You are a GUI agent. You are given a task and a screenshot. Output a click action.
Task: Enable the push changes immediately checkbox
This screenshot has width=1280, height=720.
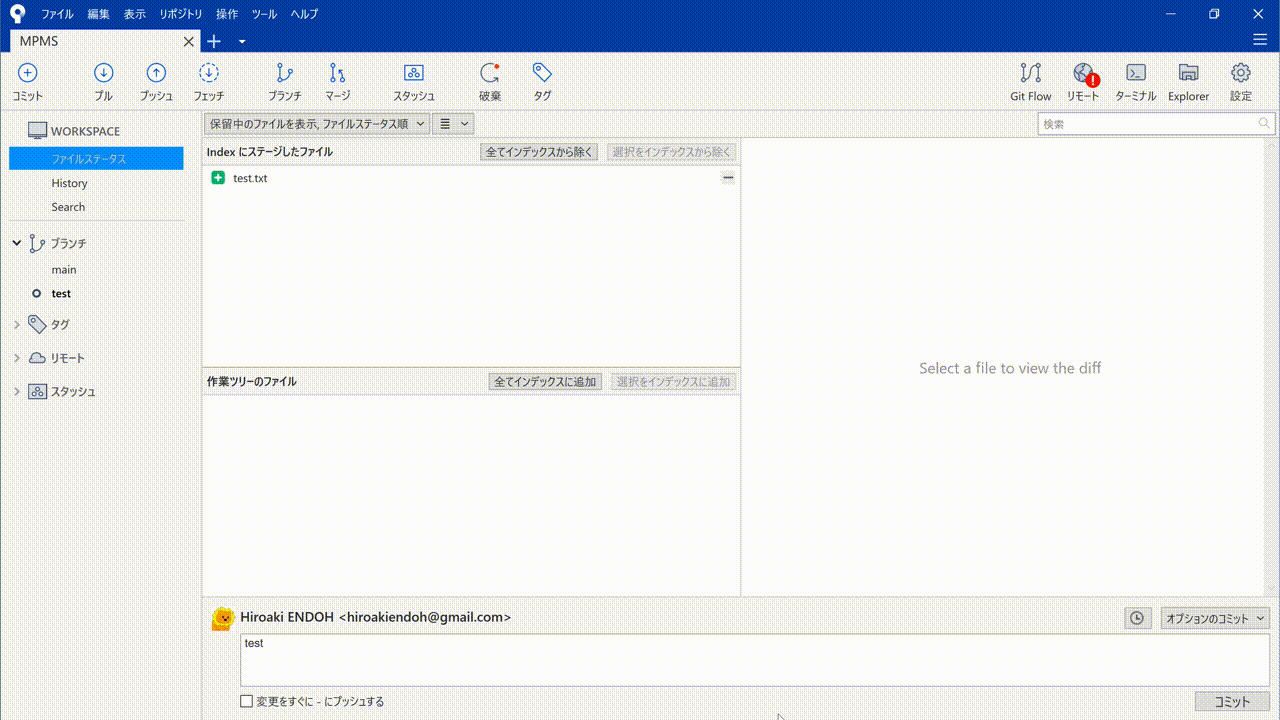point(247,701)
